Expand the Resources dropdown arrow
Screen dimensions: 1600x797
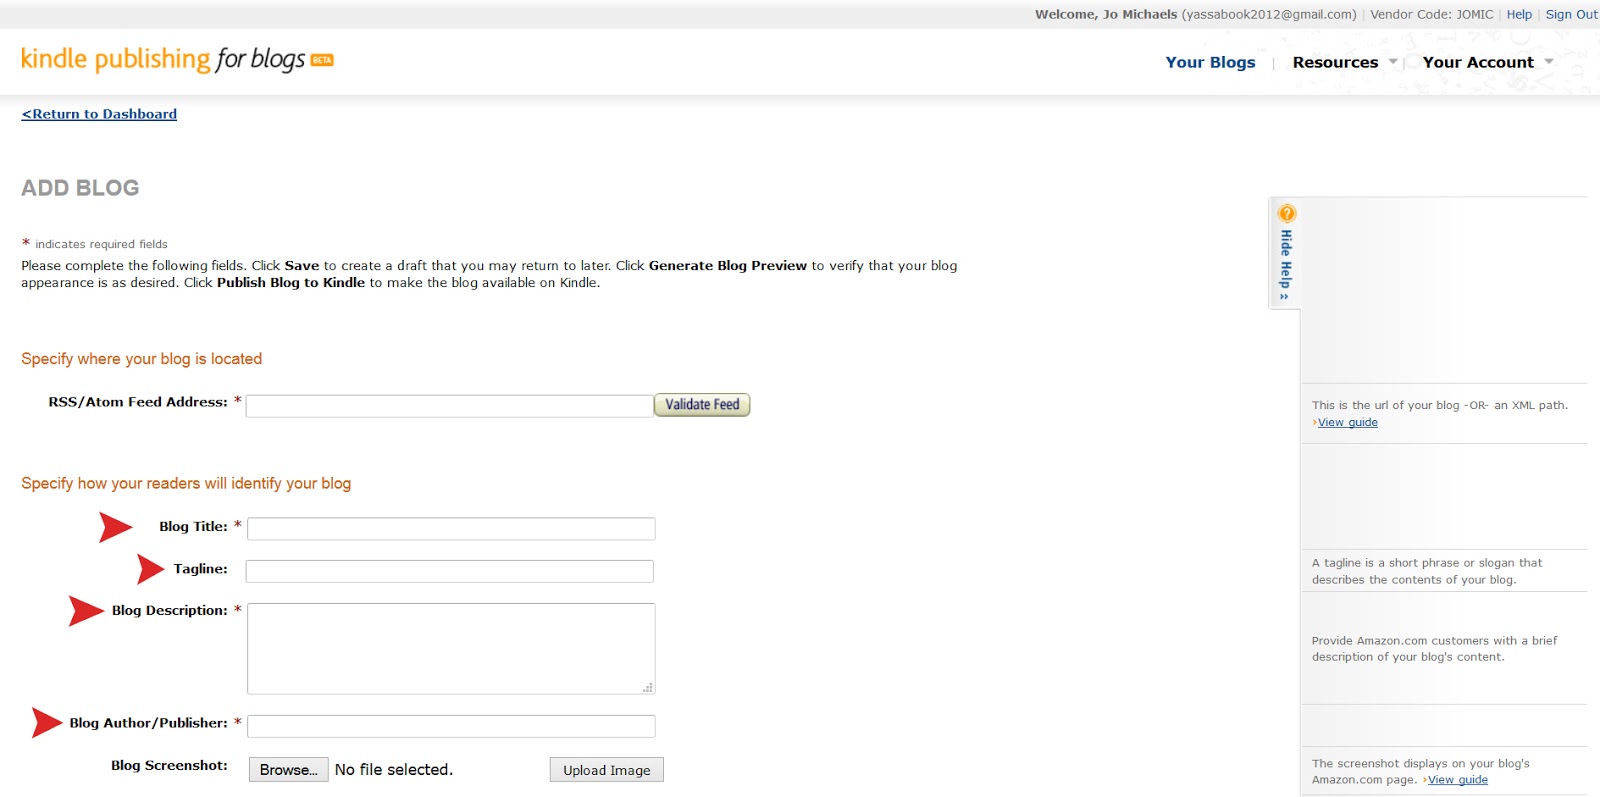[x=1393, y=62]
